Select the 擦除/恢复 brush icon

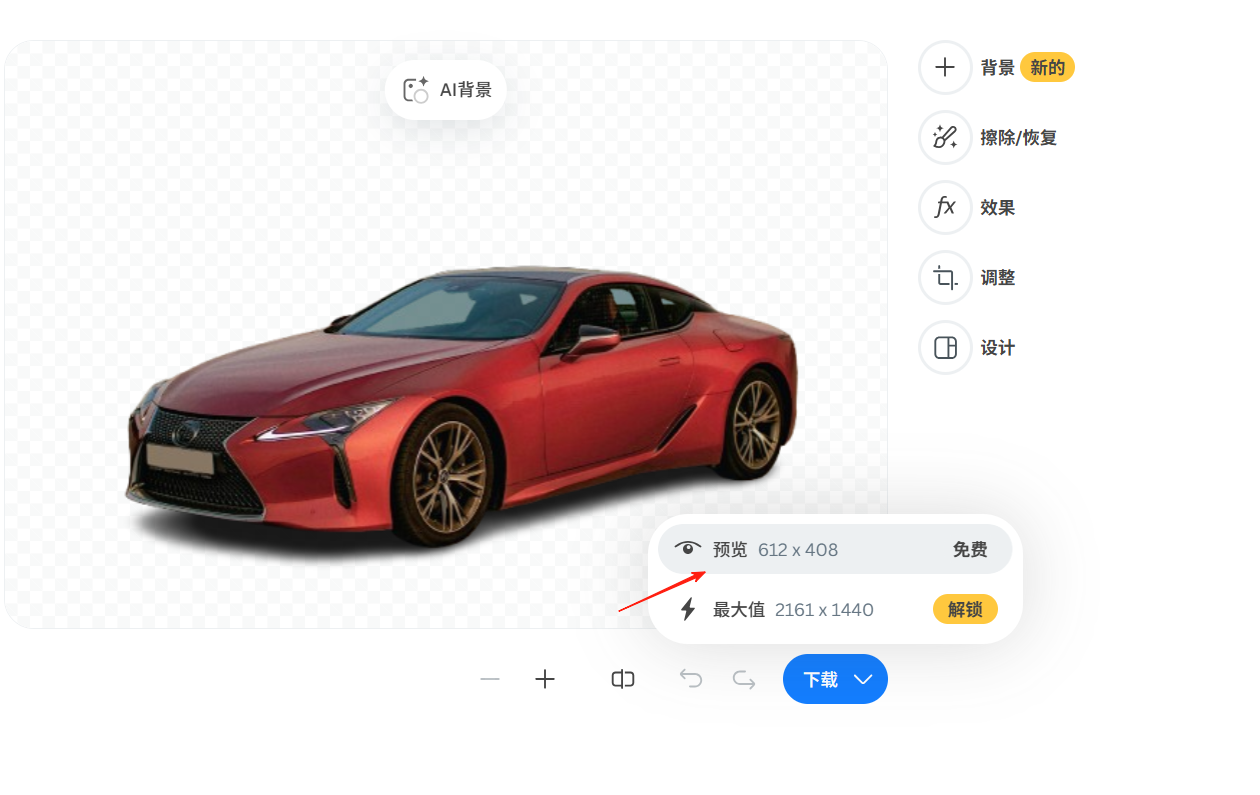coord(945,138)
